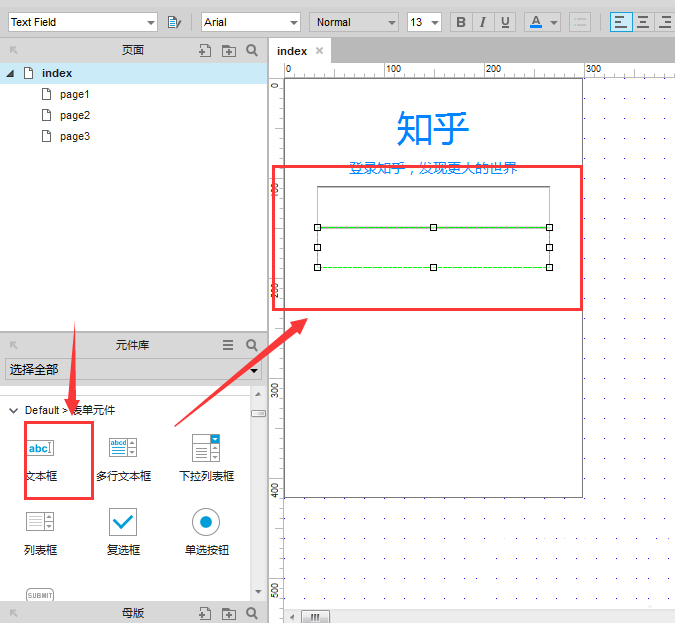Open the font color dropdown arrow

click(554, 22)
